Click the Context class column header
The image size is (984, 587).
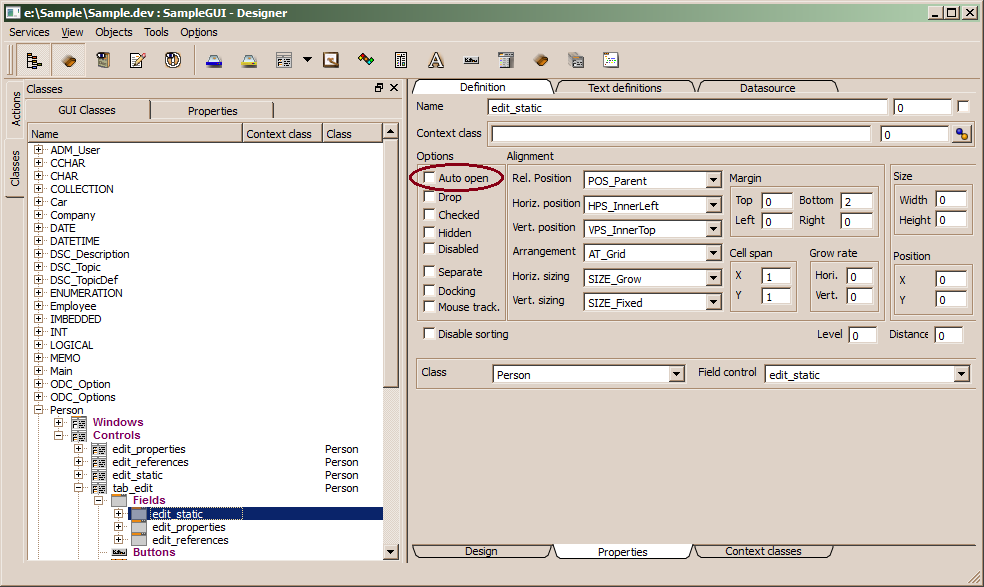coord(279,134)
